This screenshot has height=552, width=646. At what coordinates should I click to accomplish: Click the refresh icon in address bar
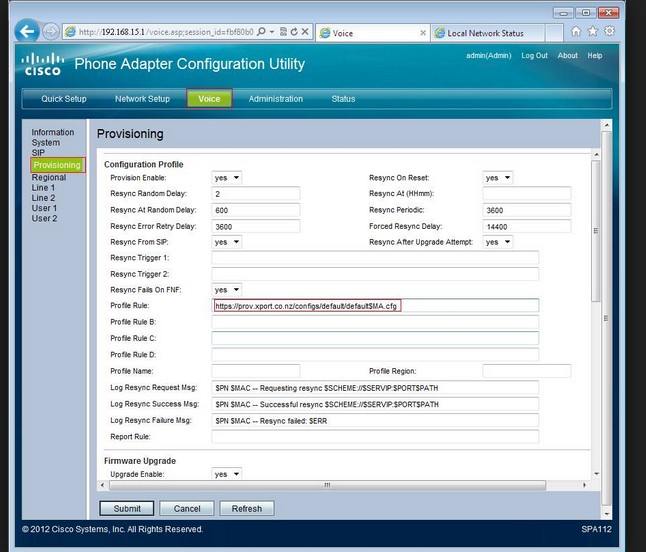pyautogui.click(x=294, y=32)
